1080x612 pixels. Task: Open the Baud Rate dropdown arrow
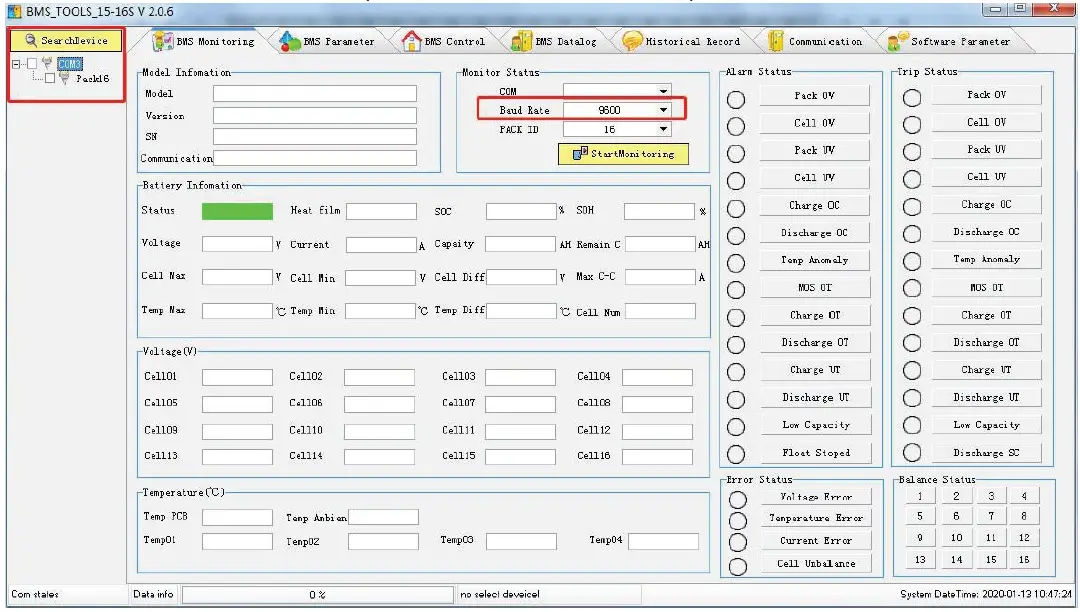click(x=663, y=110)
